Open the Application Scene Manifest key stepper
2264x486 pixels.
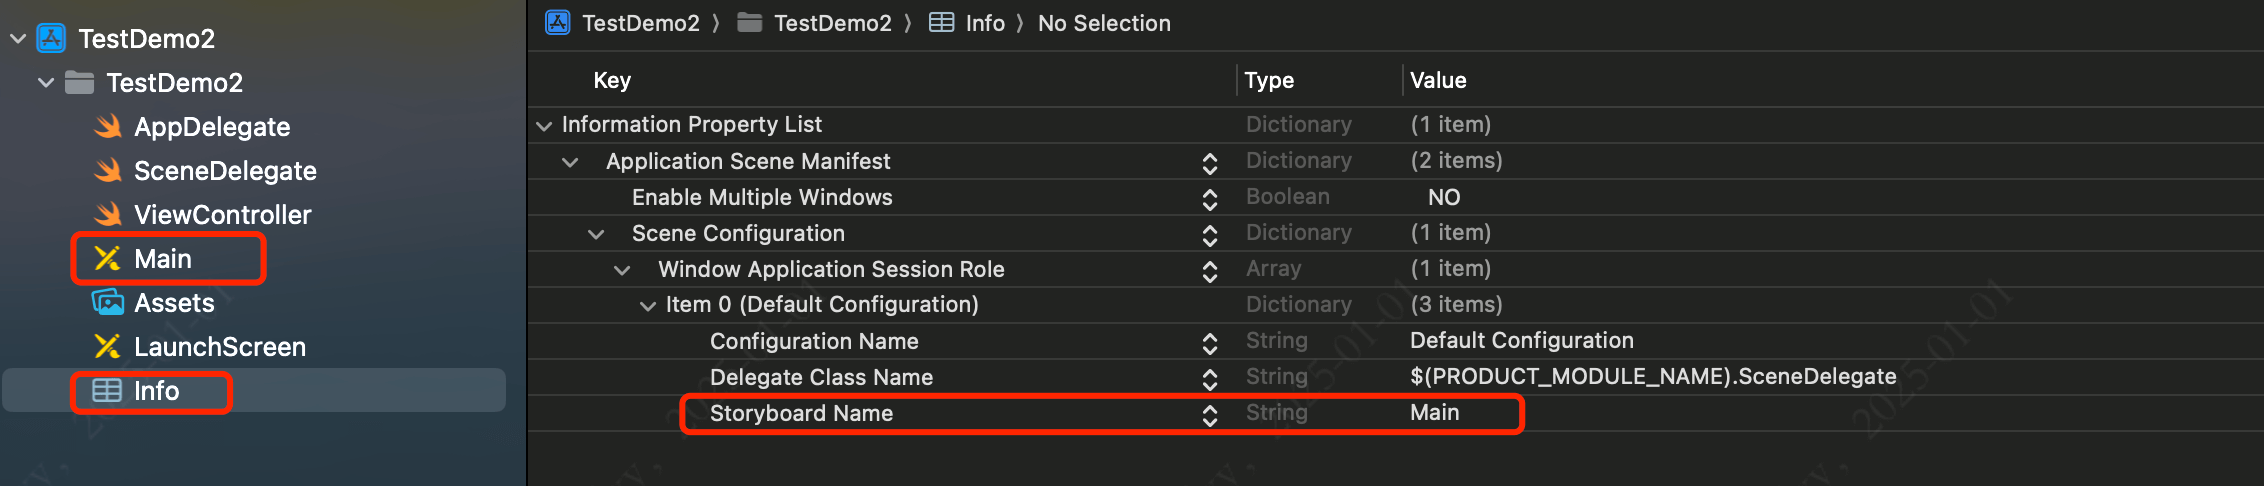coord(1210,162)
